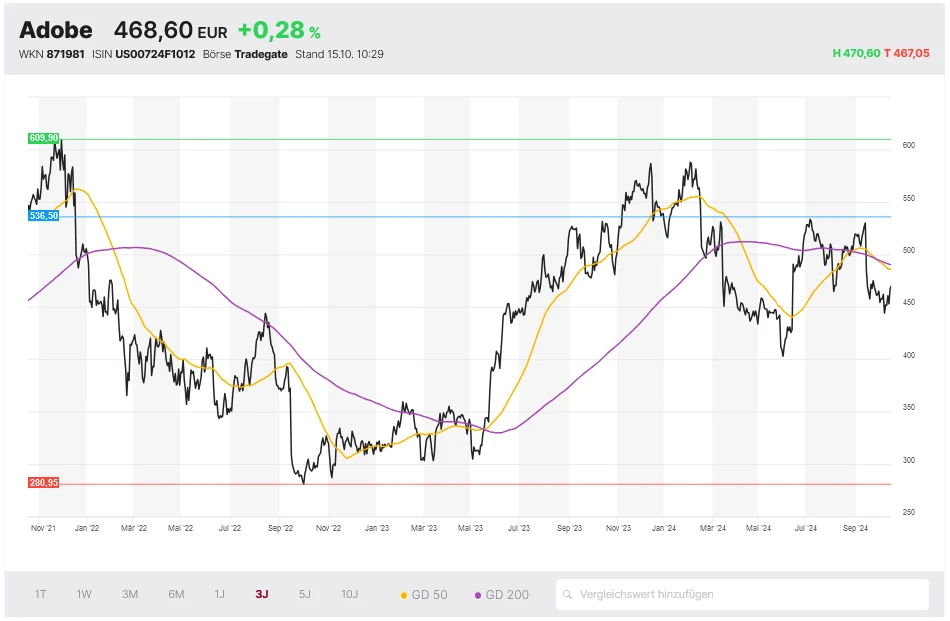Image resolution: width=950 pixels, height=621 pixels.
Task: Select the active 3J range
Action: (262, 594)
